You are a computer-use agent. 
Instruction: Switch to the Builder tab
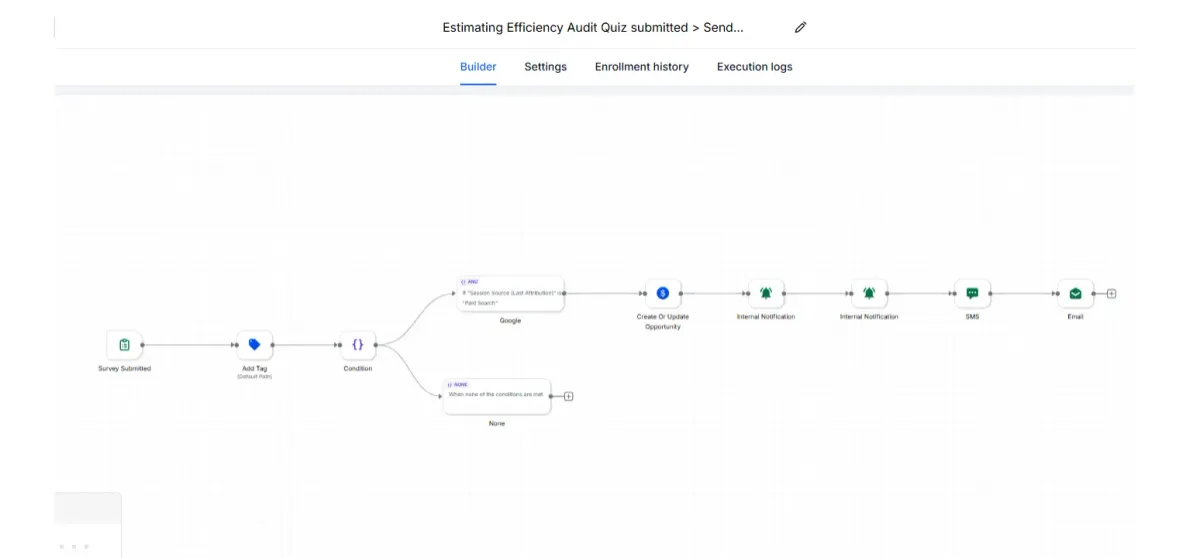478,67
